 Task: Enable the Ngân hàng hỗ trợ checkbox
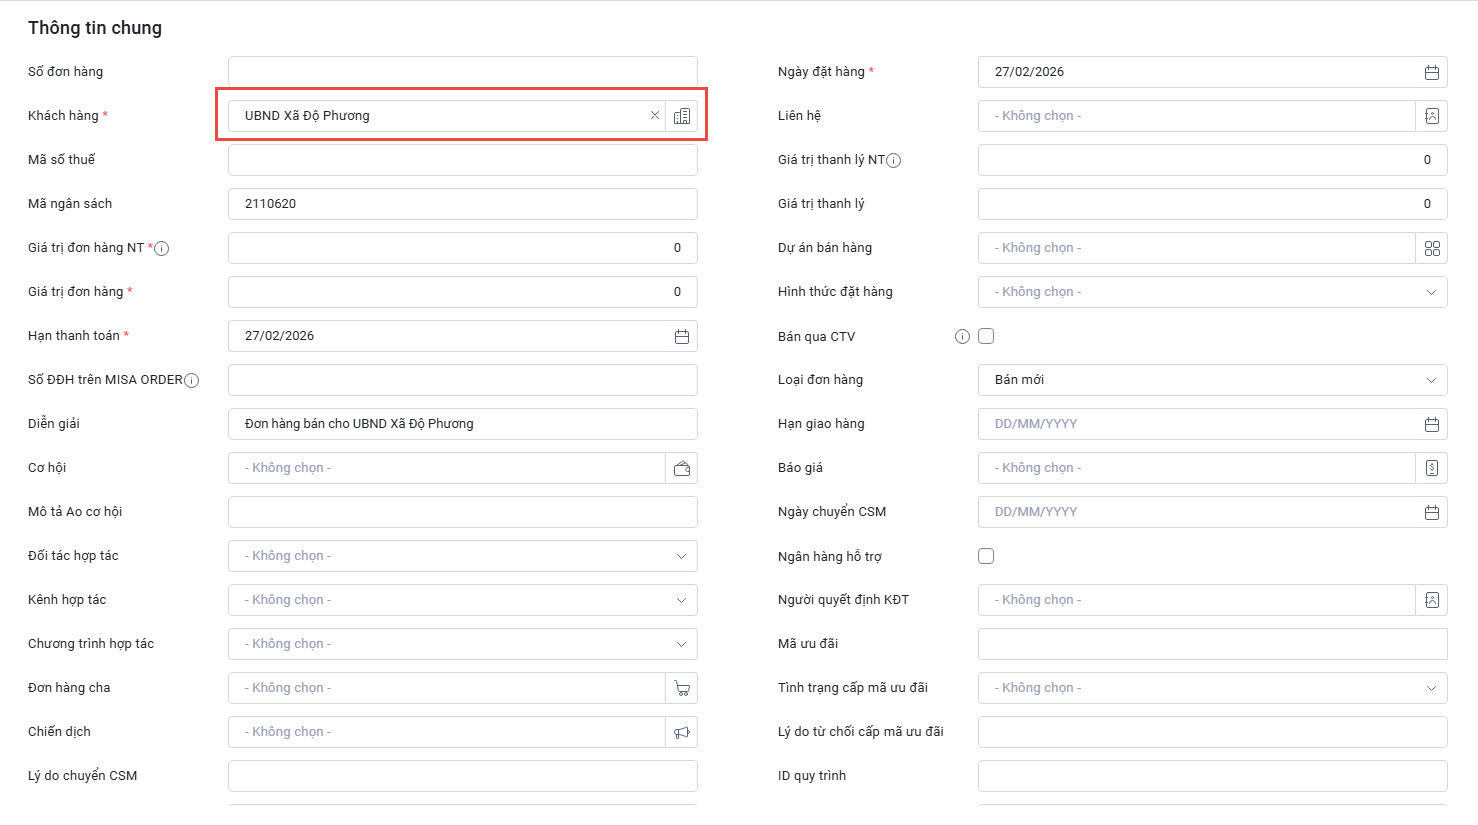coord(986,556)
